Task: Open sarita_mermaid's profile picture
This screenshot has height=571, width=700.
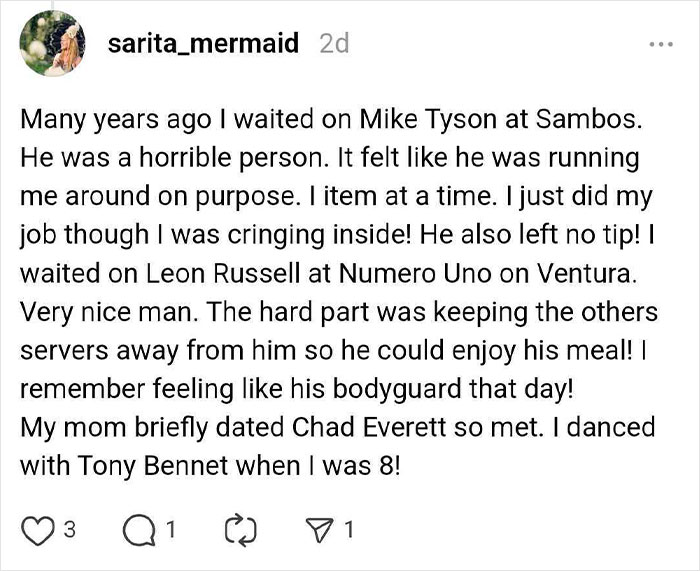Action: coord(50,45)
